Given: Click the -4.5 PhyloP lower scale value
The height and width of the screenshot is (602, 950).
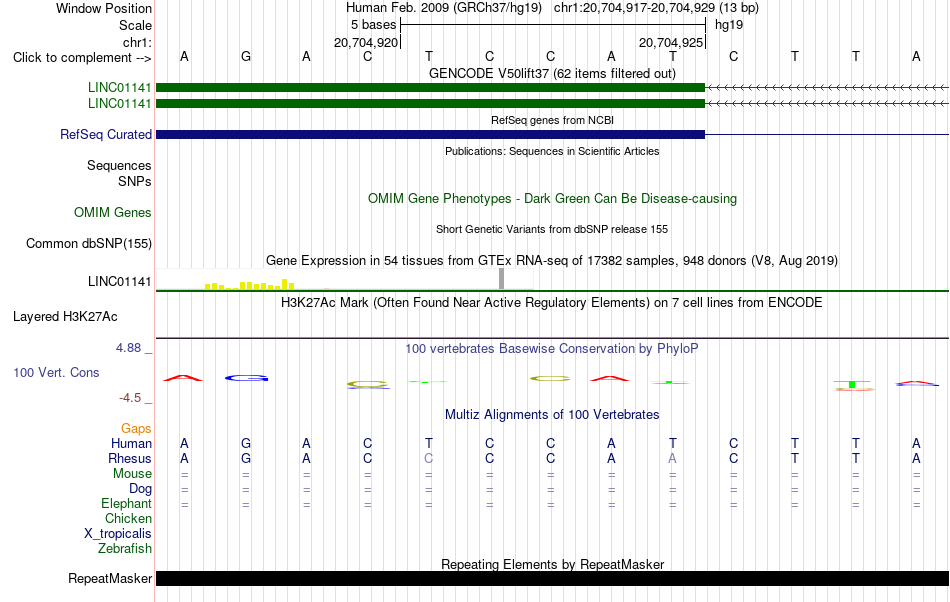Looking at the screenshot, I should 130,397.
